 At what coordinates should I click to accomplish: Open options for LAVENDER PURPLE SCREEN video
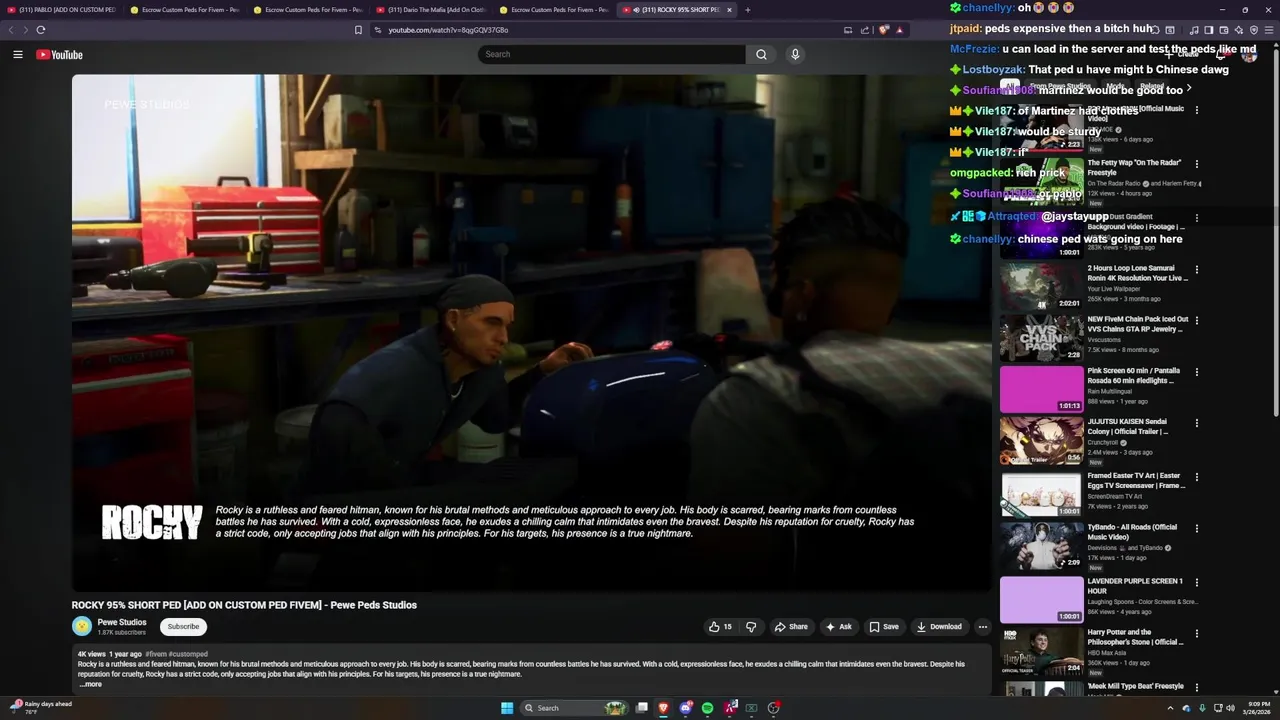point(1197,582)
